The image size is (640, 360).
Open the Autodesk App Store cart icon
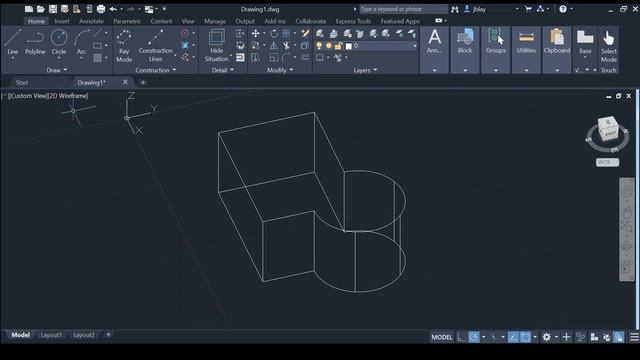point(528,9)
